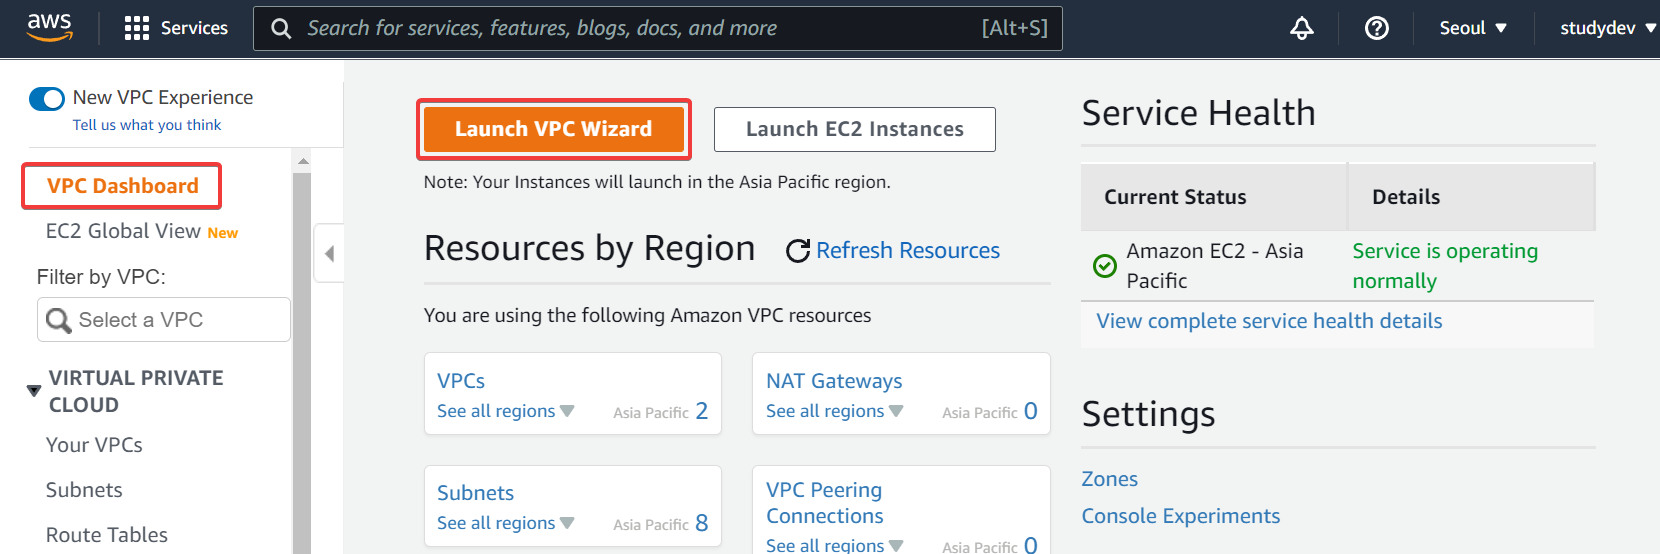Expand See all regions under VPCs

tap(506, 411)
